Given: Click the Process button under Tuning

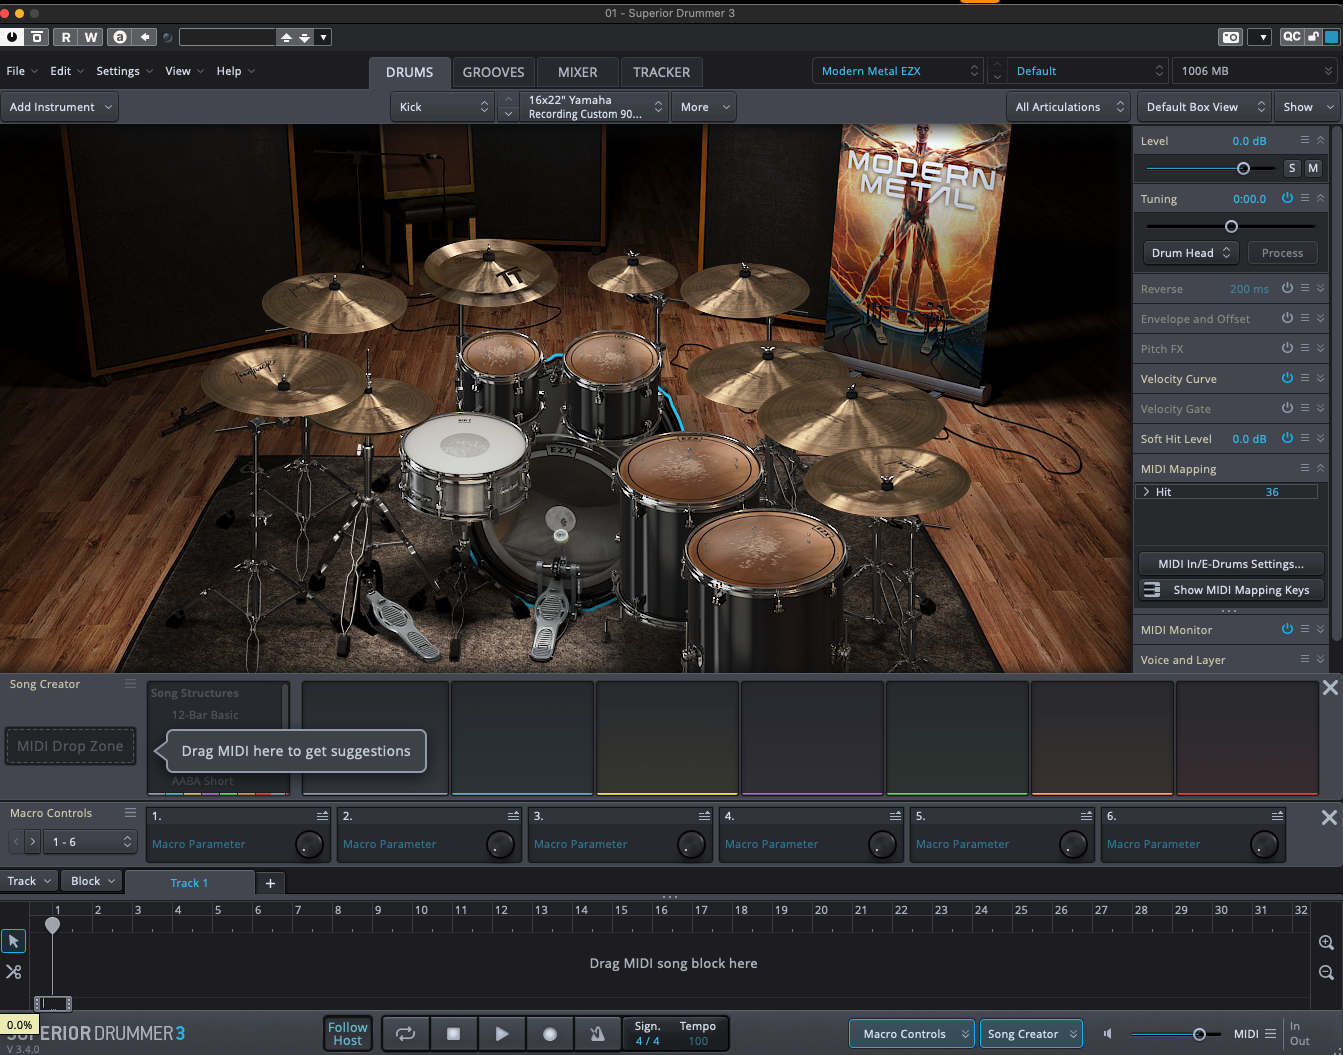Looking at the screenshot, I should (x=1282, y=253).
